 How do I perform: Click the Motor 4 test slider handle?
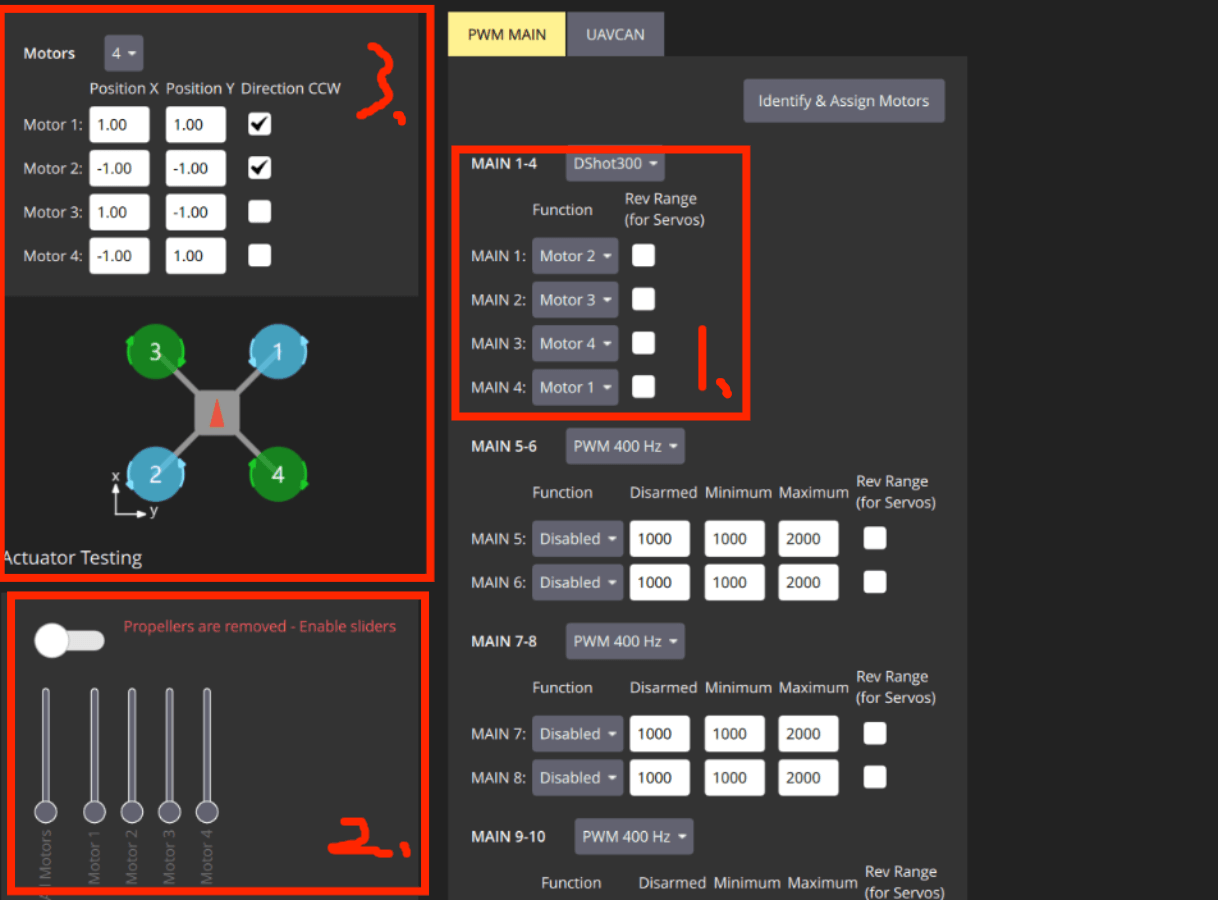[207, 811]
